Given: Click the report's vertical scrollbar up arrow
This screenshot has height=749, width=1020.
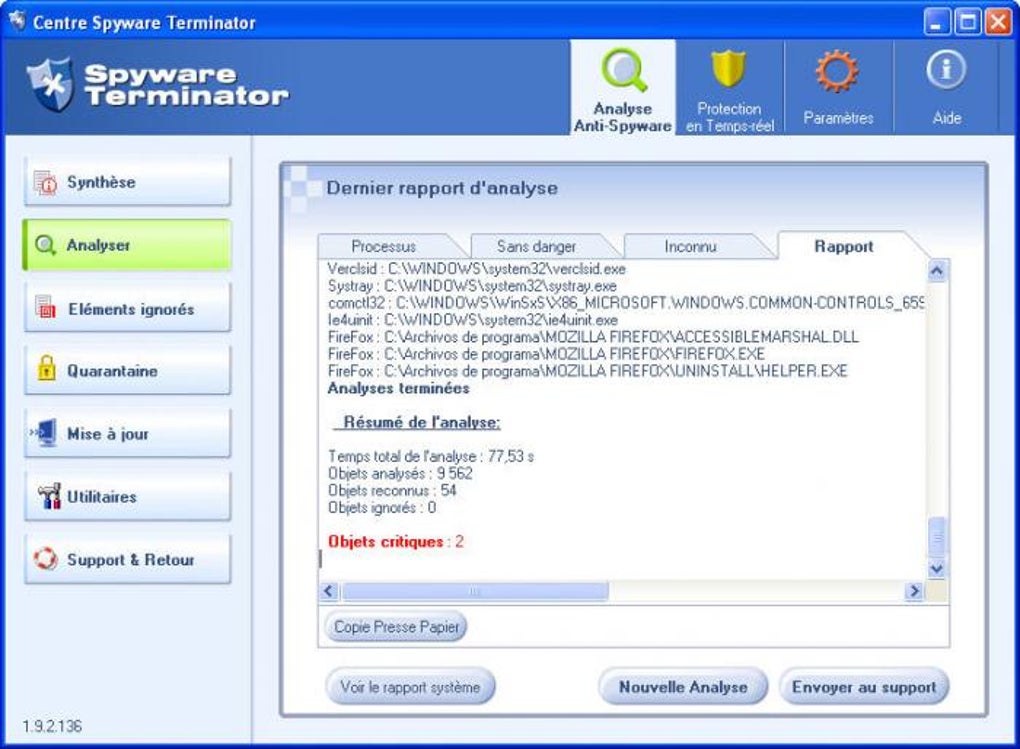Looking at the screenshot, I should pyautogui.click(x=936, y=270).
